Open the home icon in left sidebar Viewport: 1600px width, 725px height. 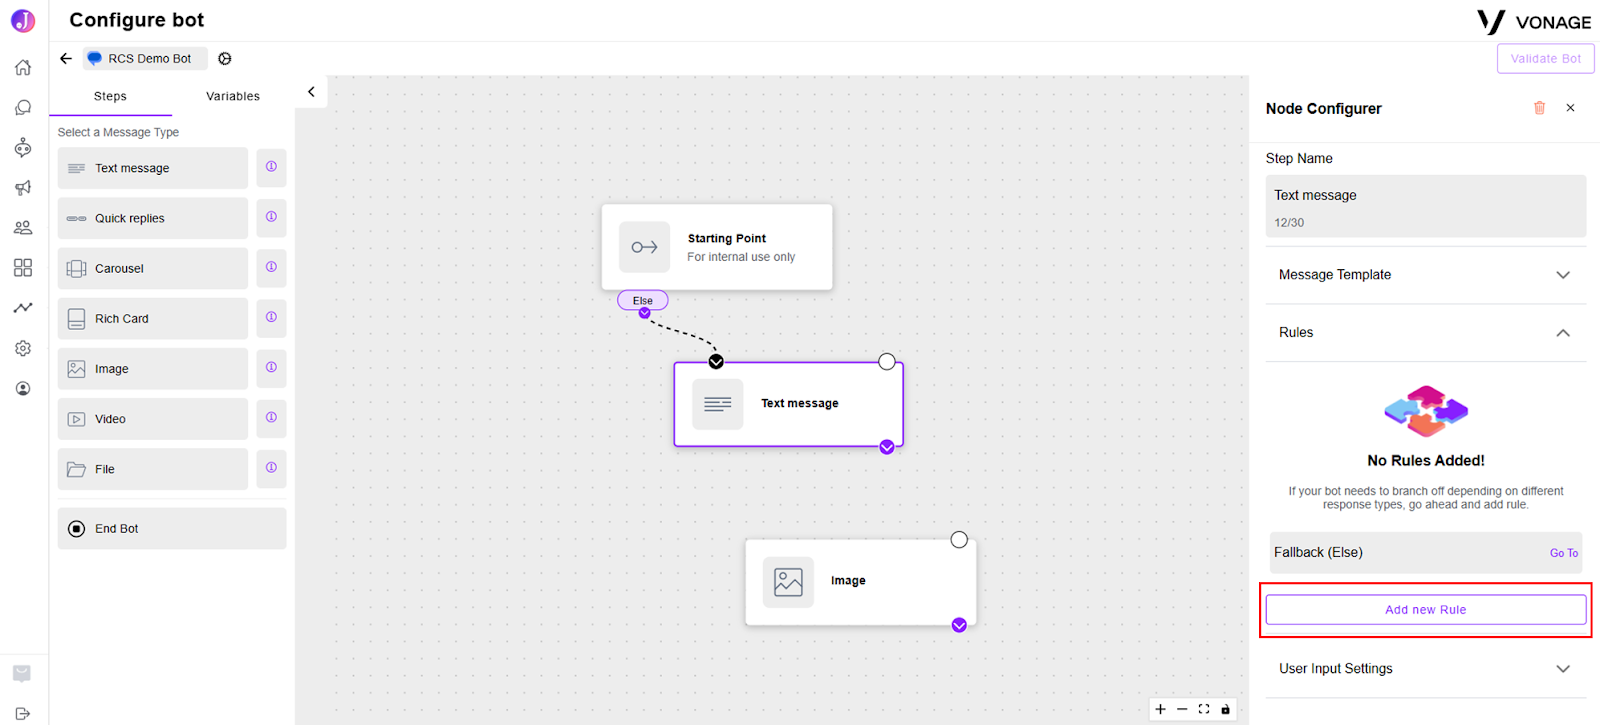click(x=23, y=67)
